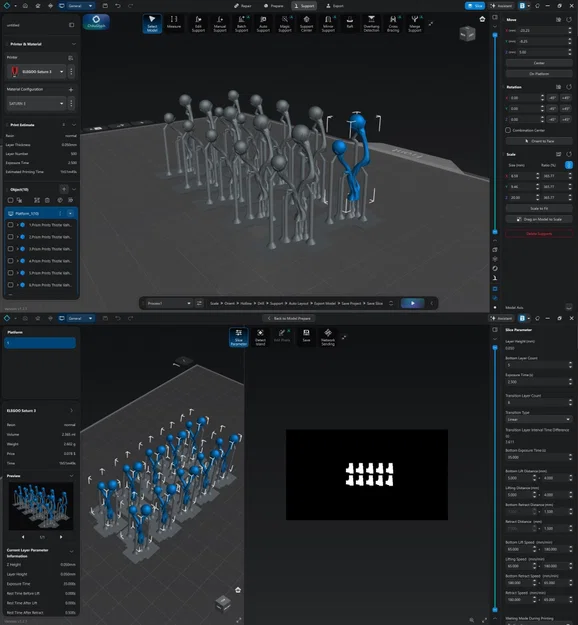Tick the checkbox for object 4
The width and height of the screenshot is (578, 625).
[x=10, y=261]
